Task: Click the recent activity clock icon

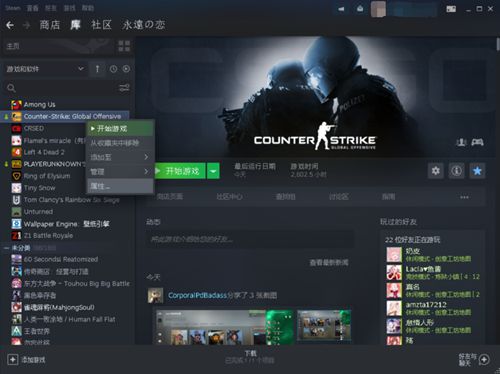Action: [x=113, y=69]
